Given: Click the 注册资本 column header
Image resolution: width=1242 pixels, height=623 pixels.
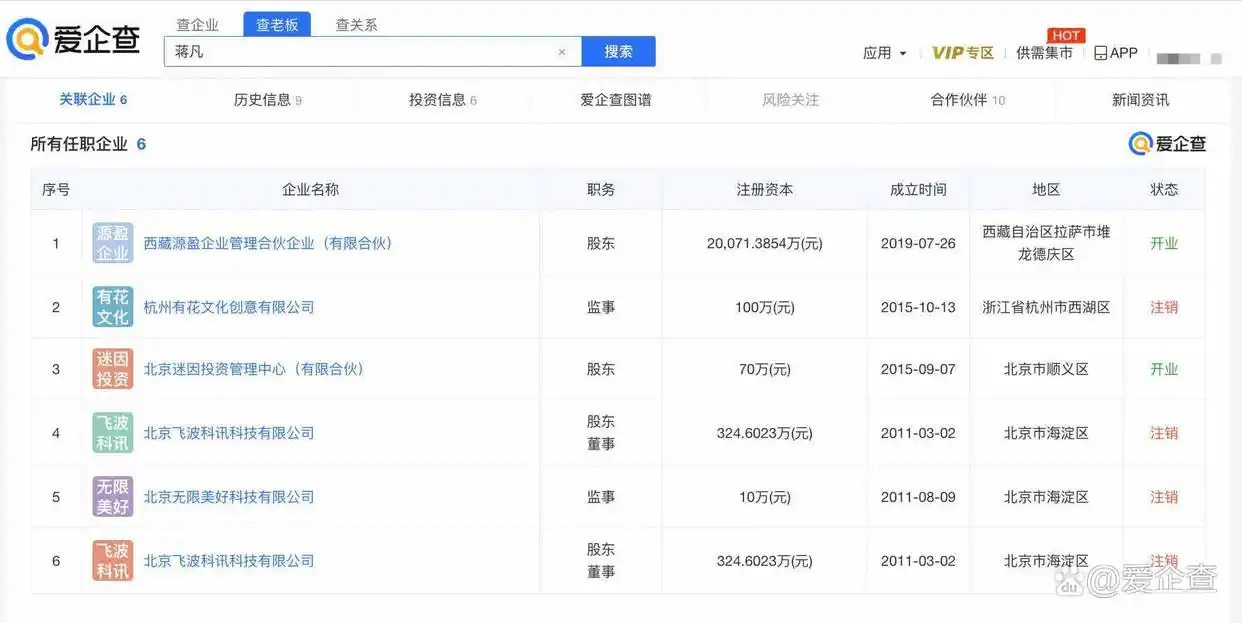Looking at the screenshot, I should [x=764, y=189].
